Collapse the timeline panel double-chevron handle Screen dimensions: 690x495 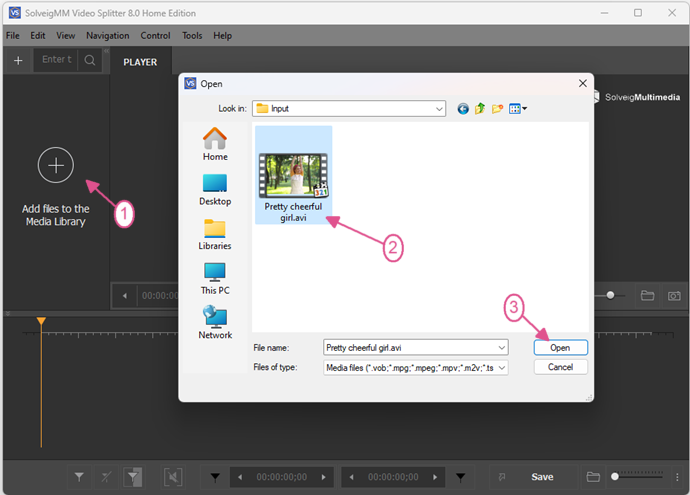(x=7, y=314)
